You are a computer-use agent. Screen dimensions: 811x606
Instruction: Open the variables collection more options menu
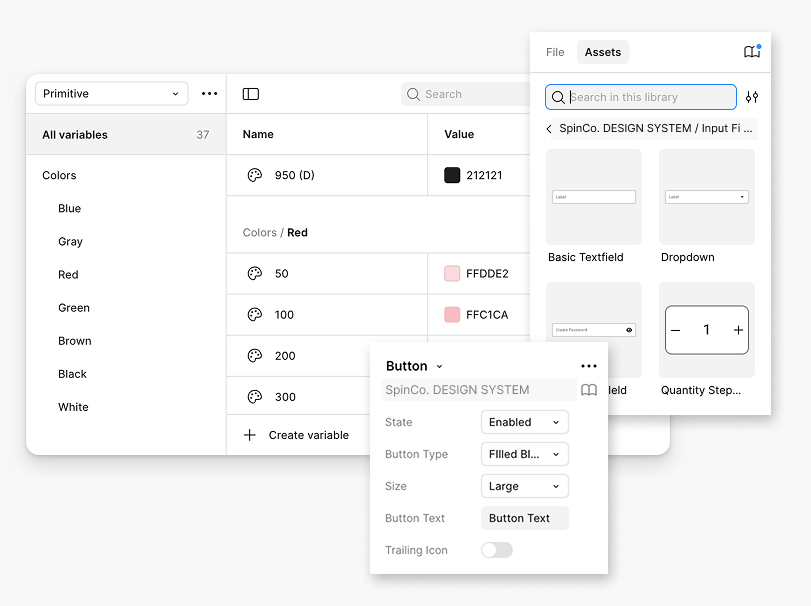209,94
